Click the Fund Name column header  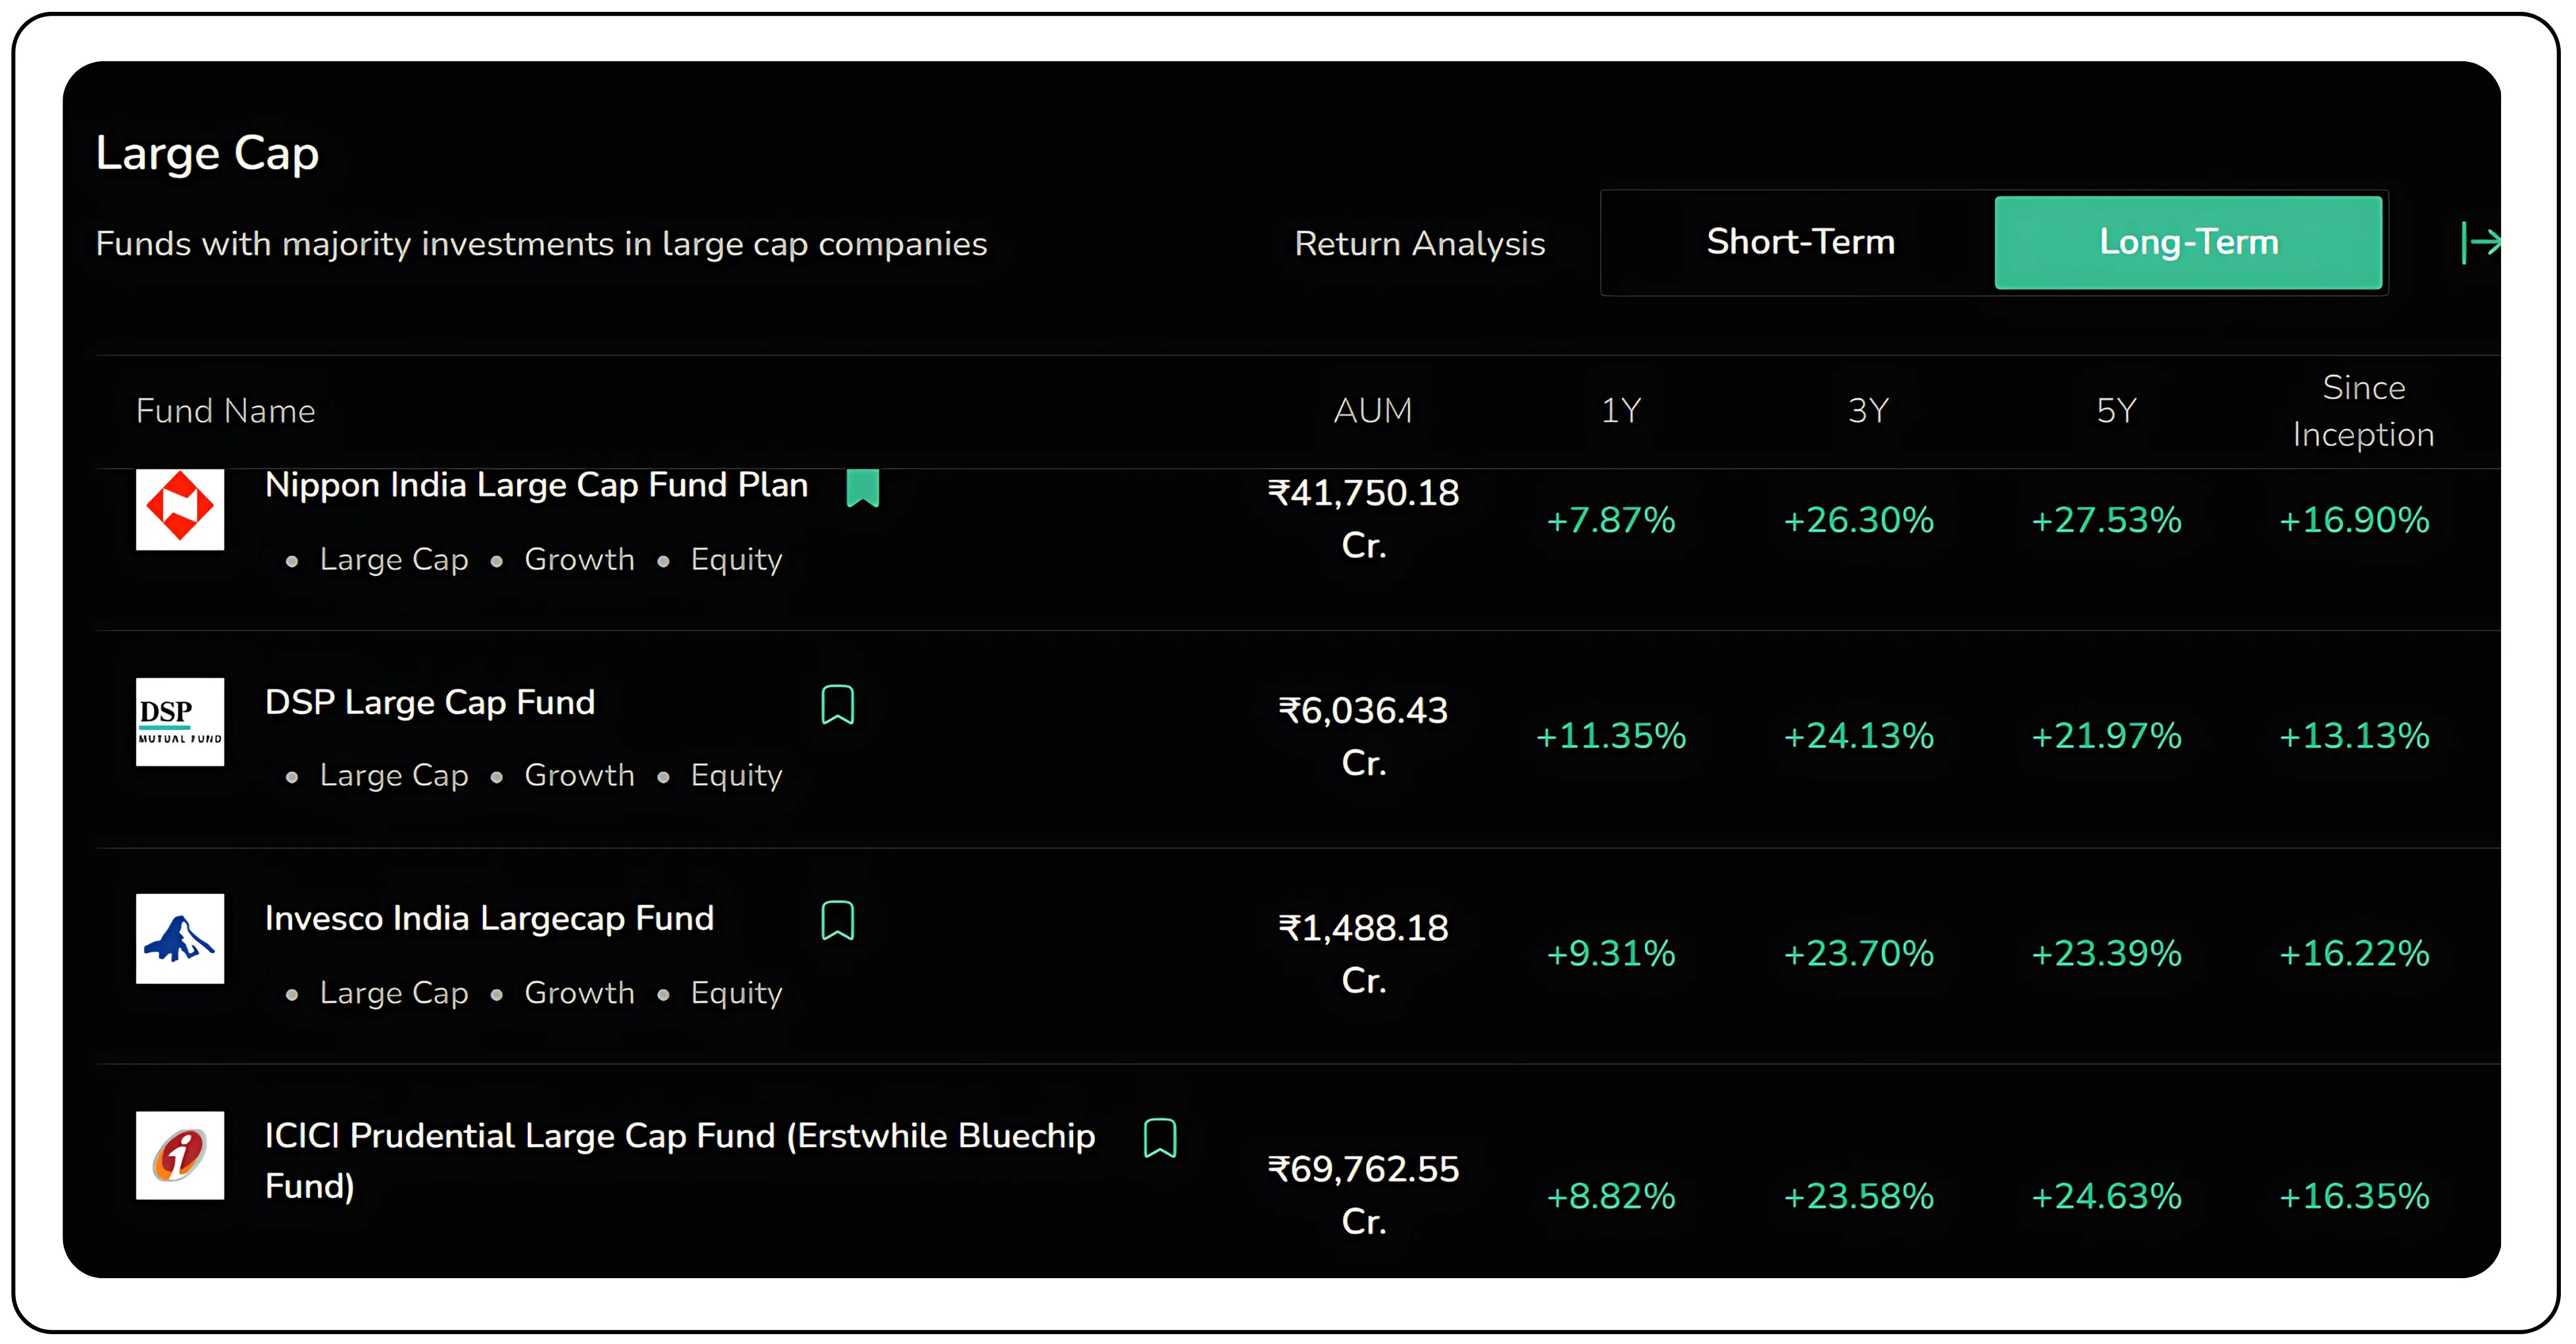(225, 411)
